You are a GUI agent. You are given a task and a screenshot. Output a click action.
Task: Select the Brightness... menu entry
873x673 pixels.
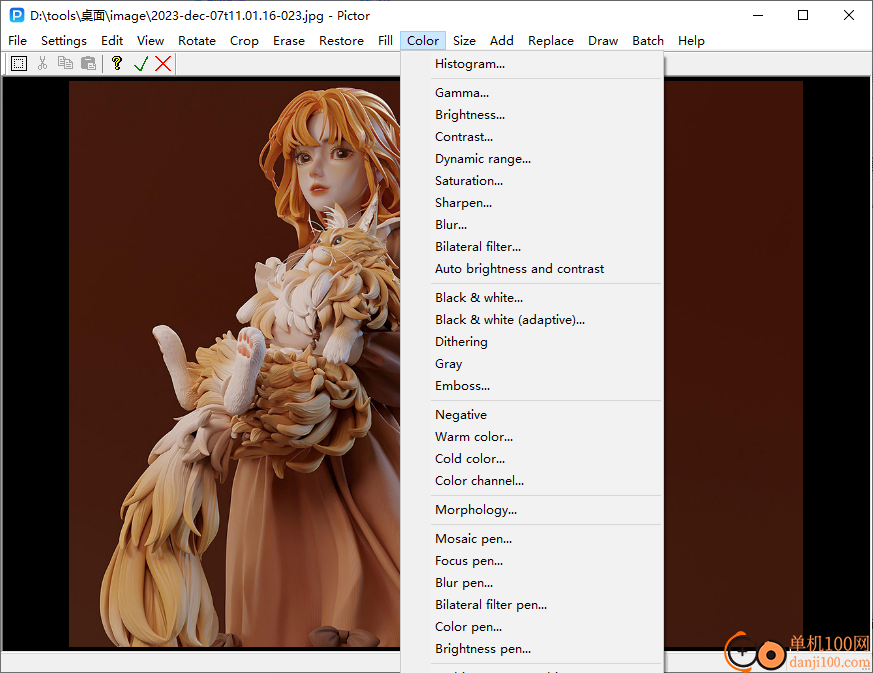[532, 115]
